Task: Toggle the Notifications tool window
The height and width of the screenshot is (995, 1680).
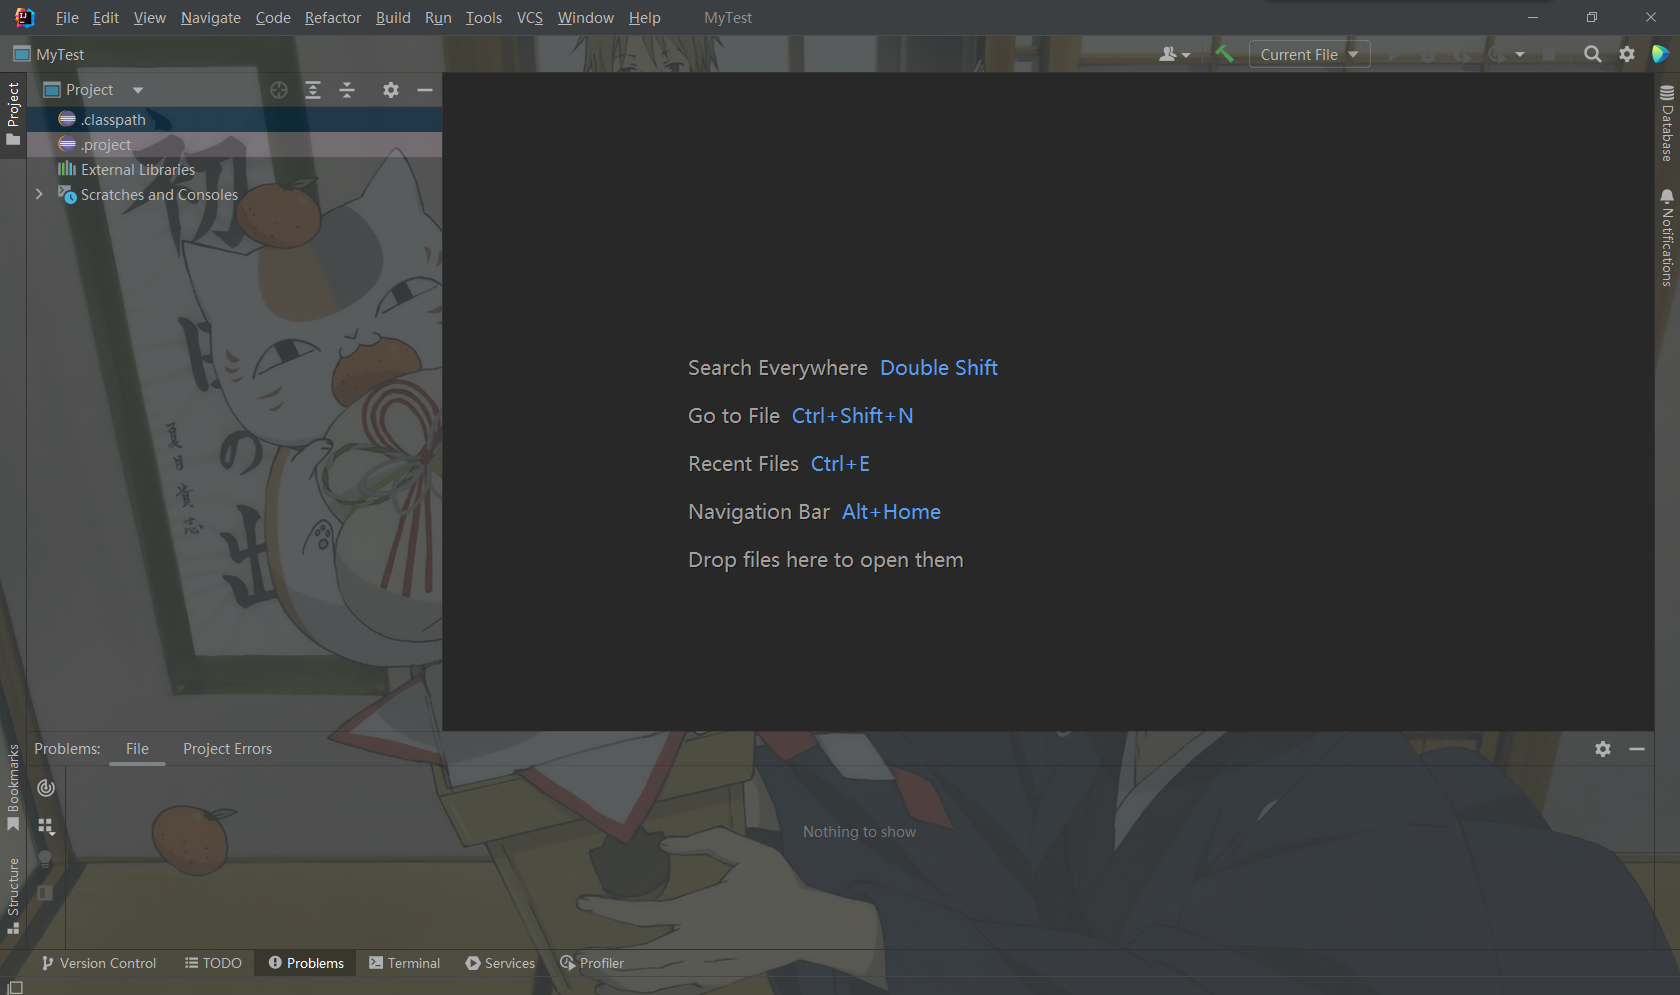Action: point(1667,238)
